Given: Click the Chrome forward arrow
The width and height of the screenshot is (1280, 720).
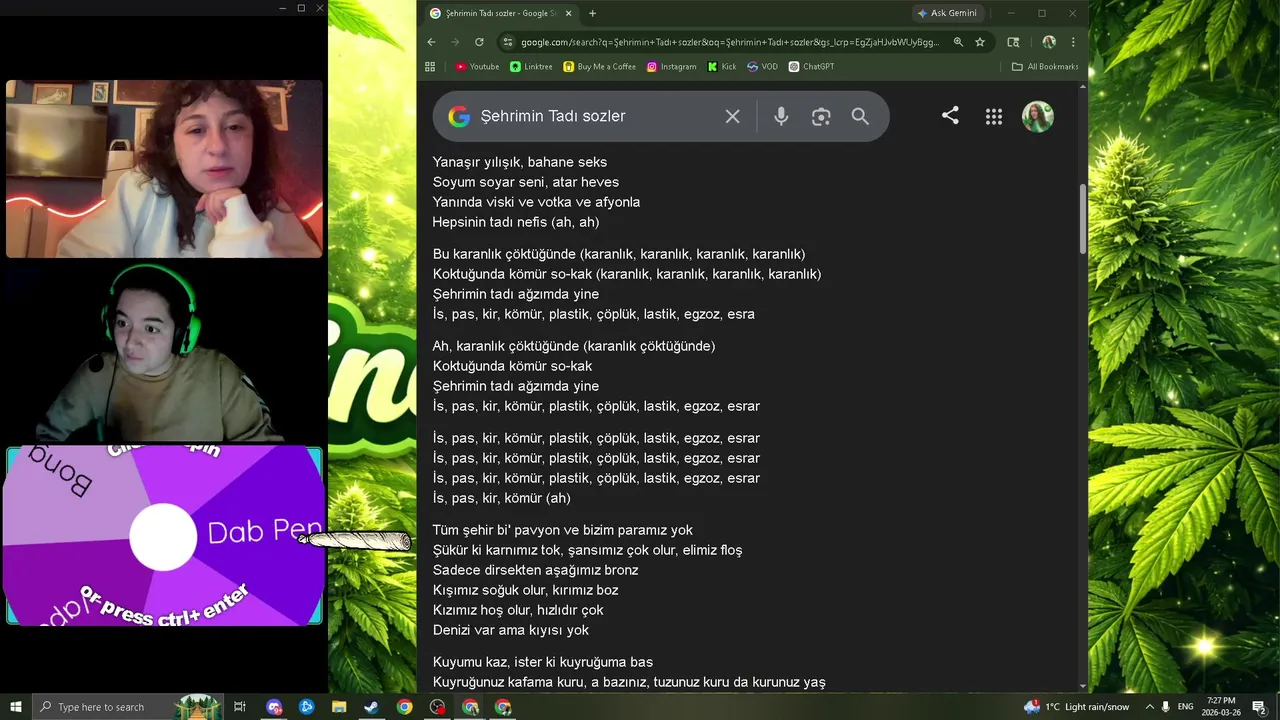Looking at the screenshot, I should [455, 42].
